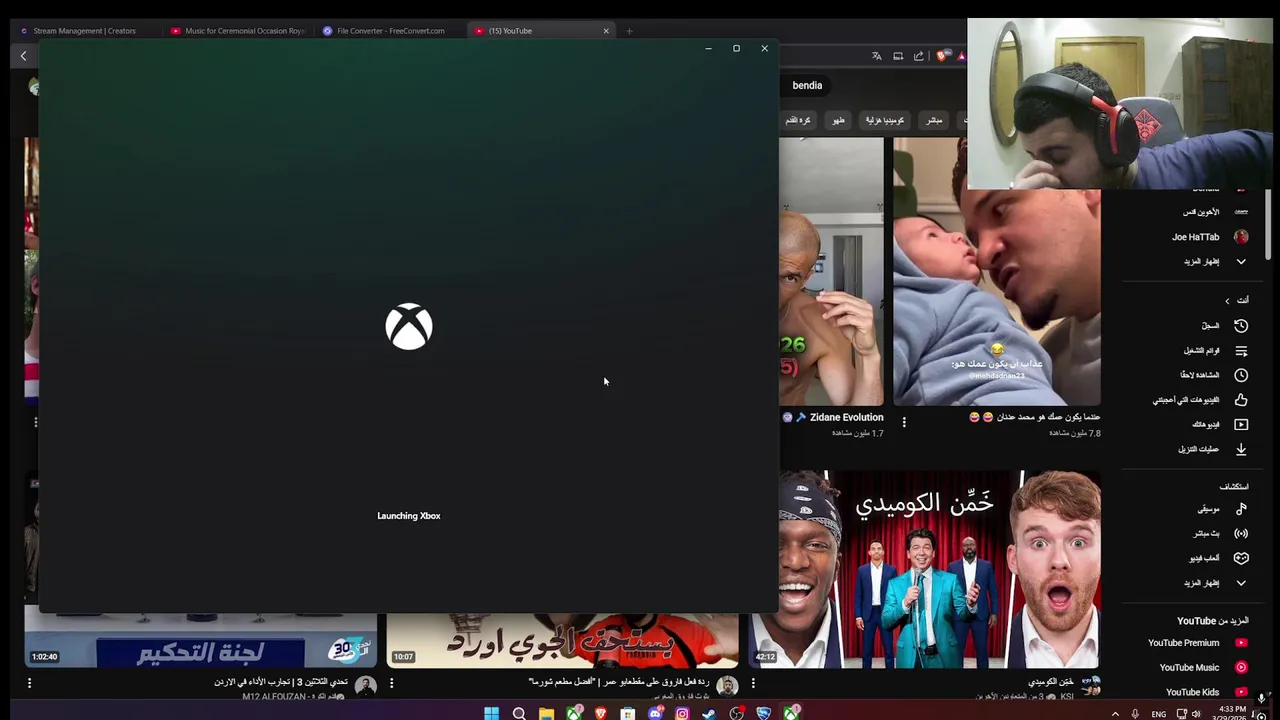Viewport: 1280px width, 720px height.
Task: Open the Playlists icon in YouTube sidebar
Action: (x=1241, y=351)
